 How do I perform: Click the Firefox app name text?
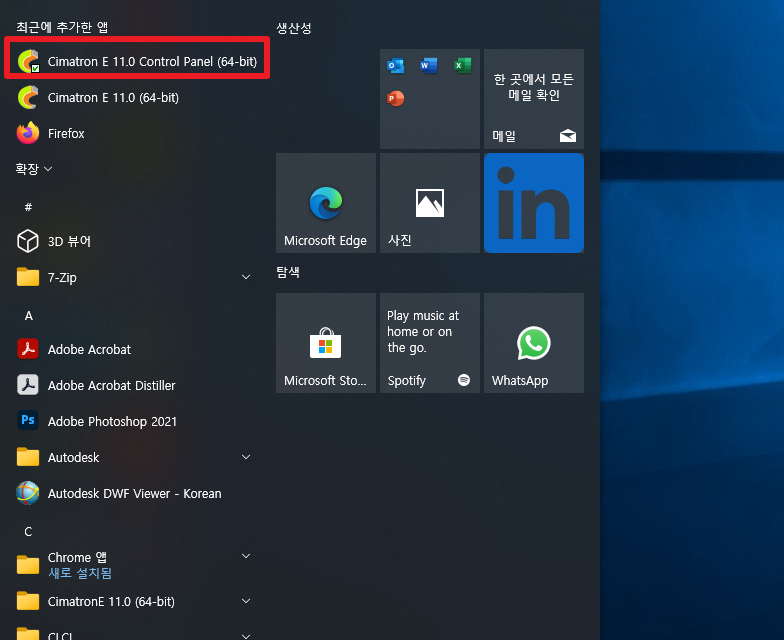(x=66, y=134)
